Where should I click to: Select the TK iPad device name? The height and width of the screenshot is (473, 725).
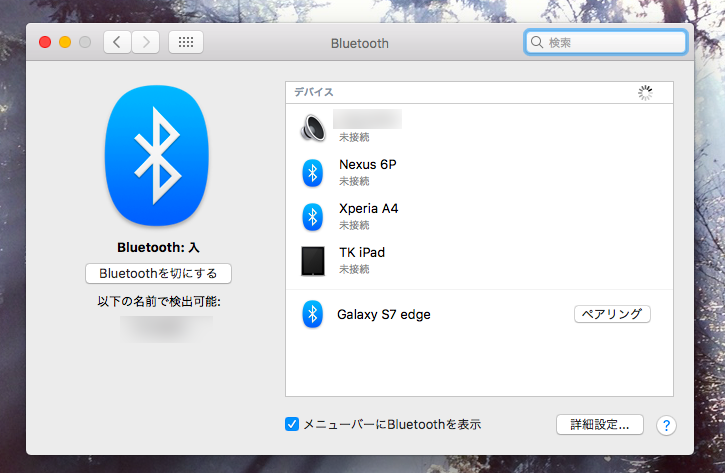[x=362, y=252]
